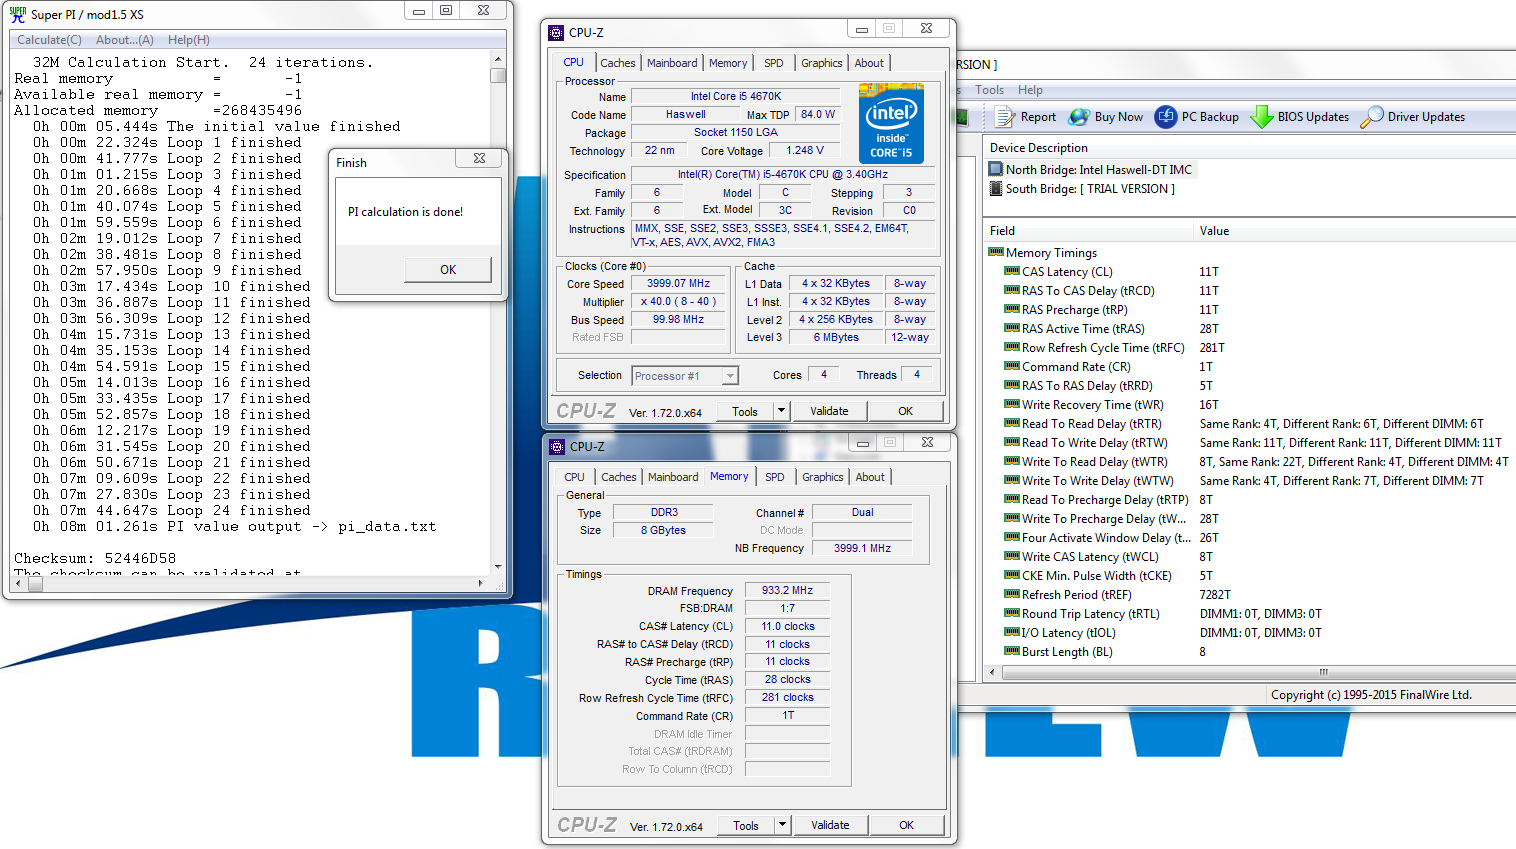Click the RAS To CAS Delay row icon
The image size is (1516, 849).
click(x=1012, y=291)
